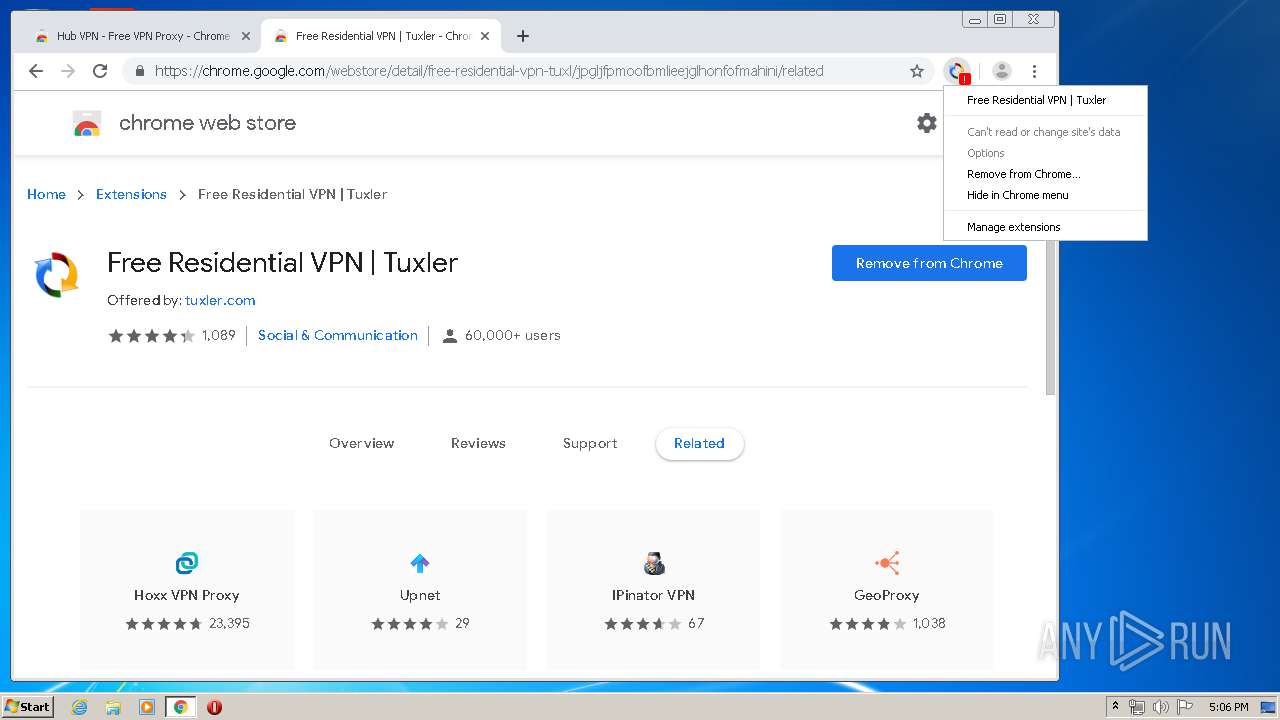
Task: Open the IPinator VPN card title
Action: coord(653,595)
